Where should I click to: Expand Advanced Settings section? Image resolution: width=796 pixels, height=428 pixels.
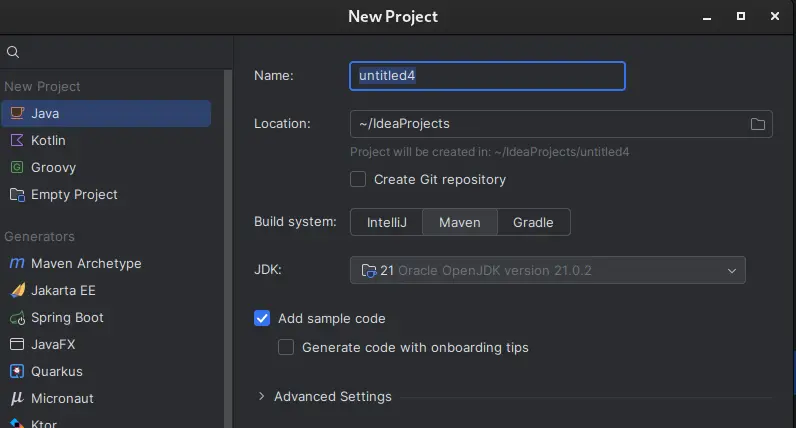tap(261, 396)
